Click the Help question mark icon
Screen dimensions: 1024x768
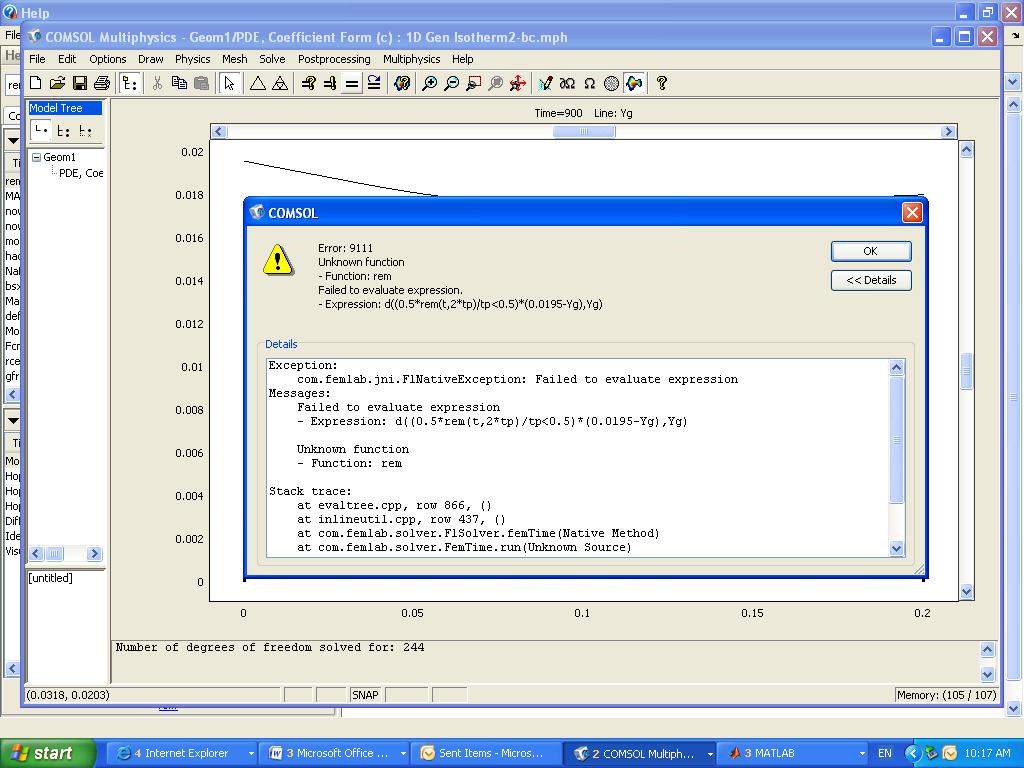pyautogui.click(x=661, y=84)
